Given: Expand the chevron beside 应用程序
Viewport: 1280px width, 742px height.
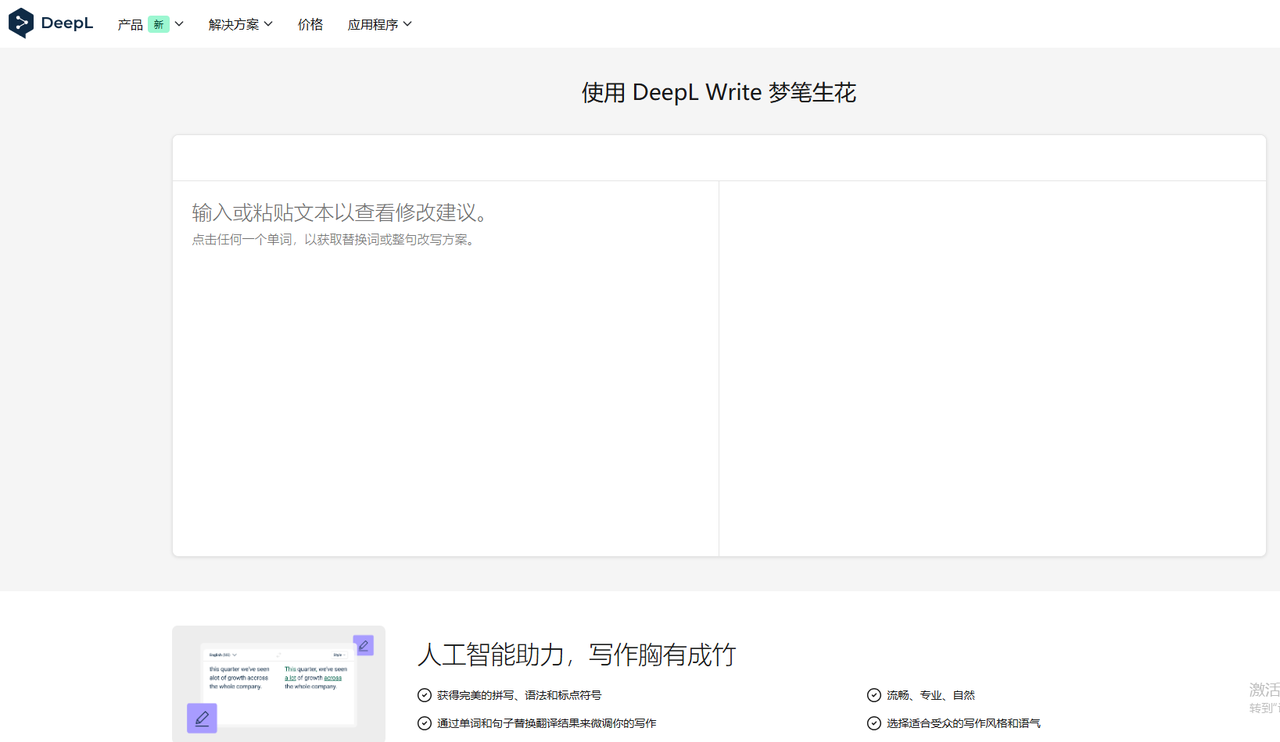Looking at the screenshot, I should click(407, 24).
